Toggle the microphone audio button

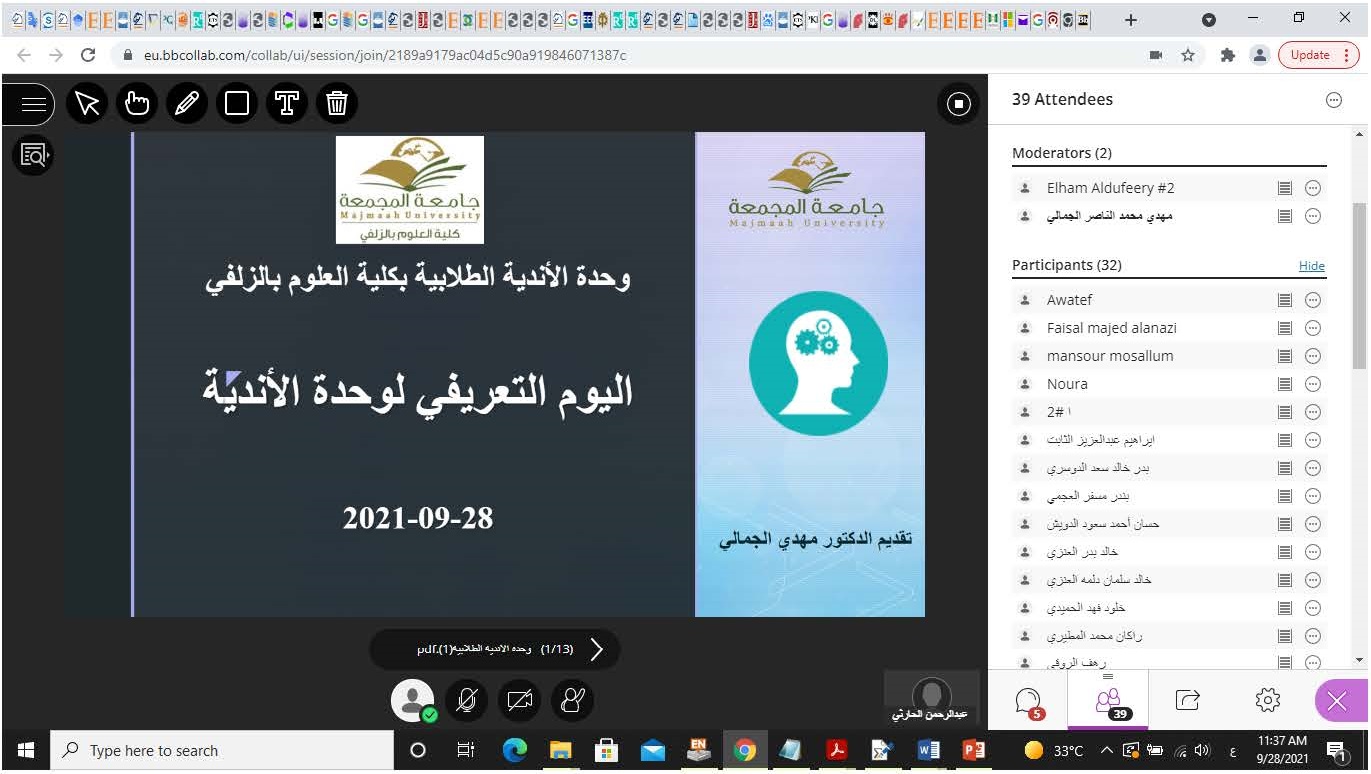pos(466,700)
